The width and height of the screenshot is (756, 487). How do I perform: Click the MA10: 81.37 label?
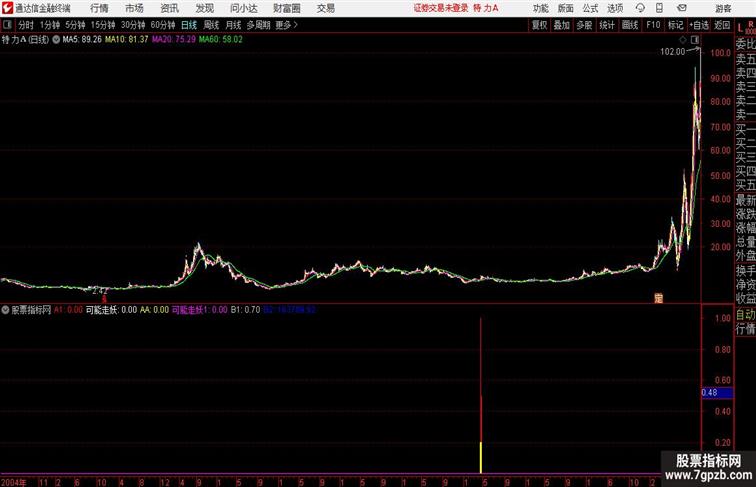point(127,40)
